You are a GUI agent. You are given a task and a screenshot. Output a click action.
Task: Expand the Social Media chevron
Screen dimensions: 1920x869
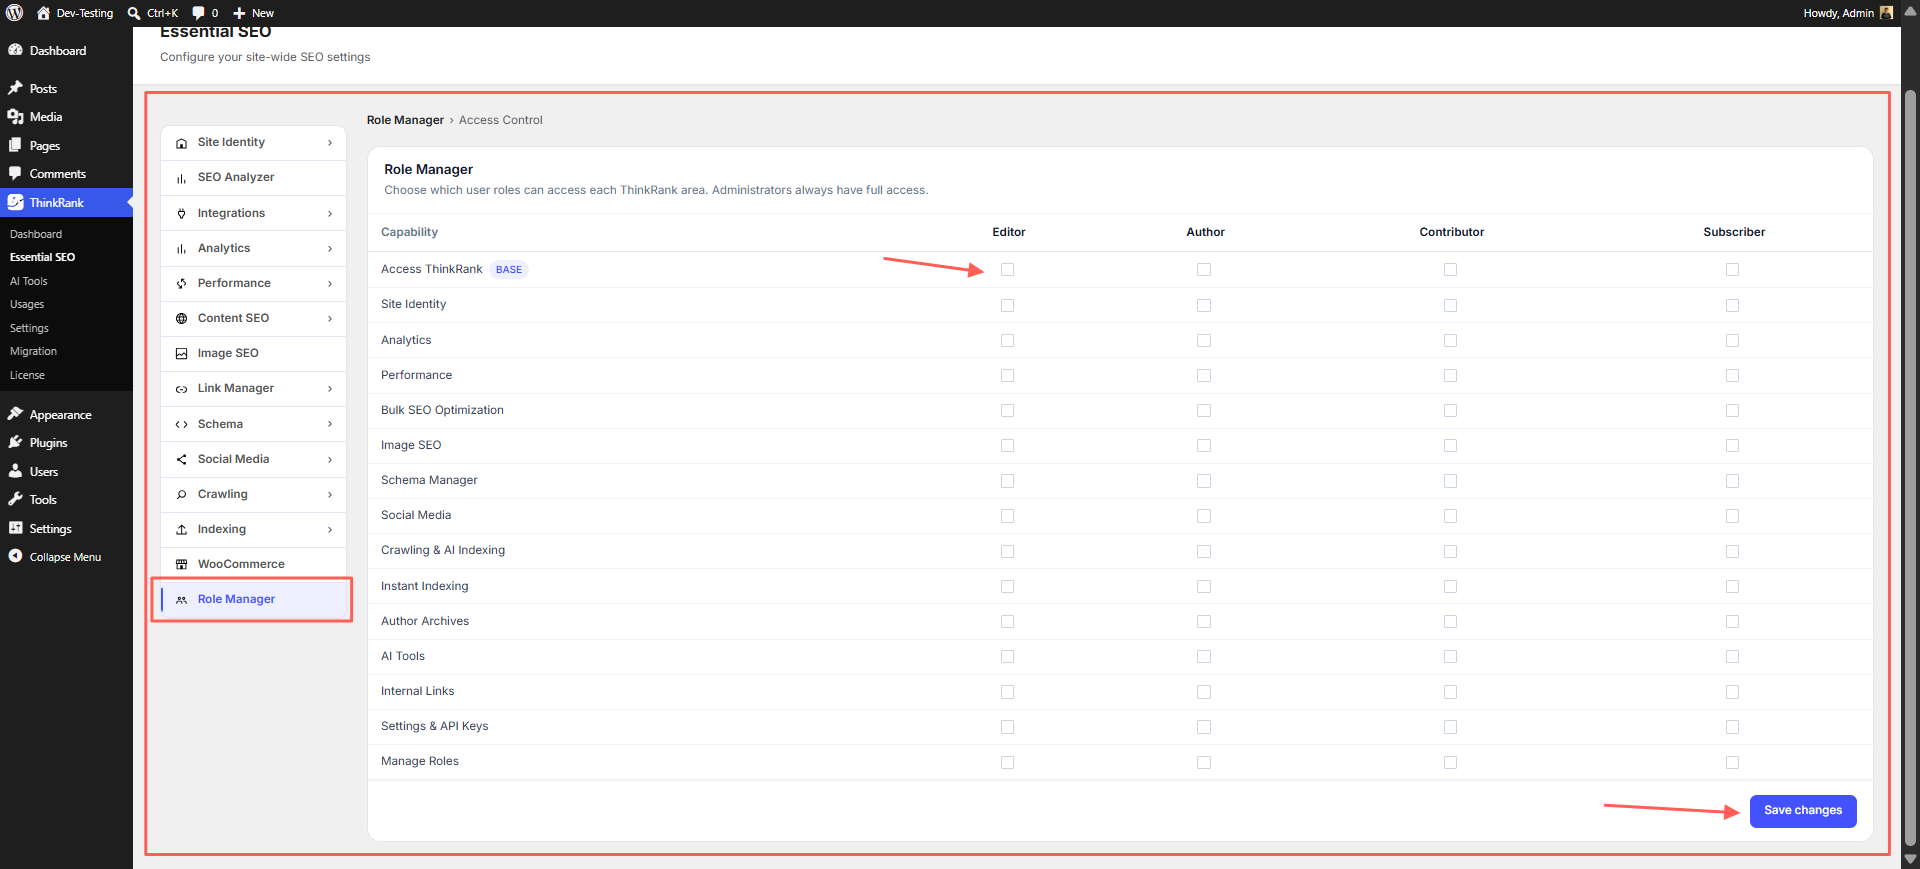pos(330,460)
